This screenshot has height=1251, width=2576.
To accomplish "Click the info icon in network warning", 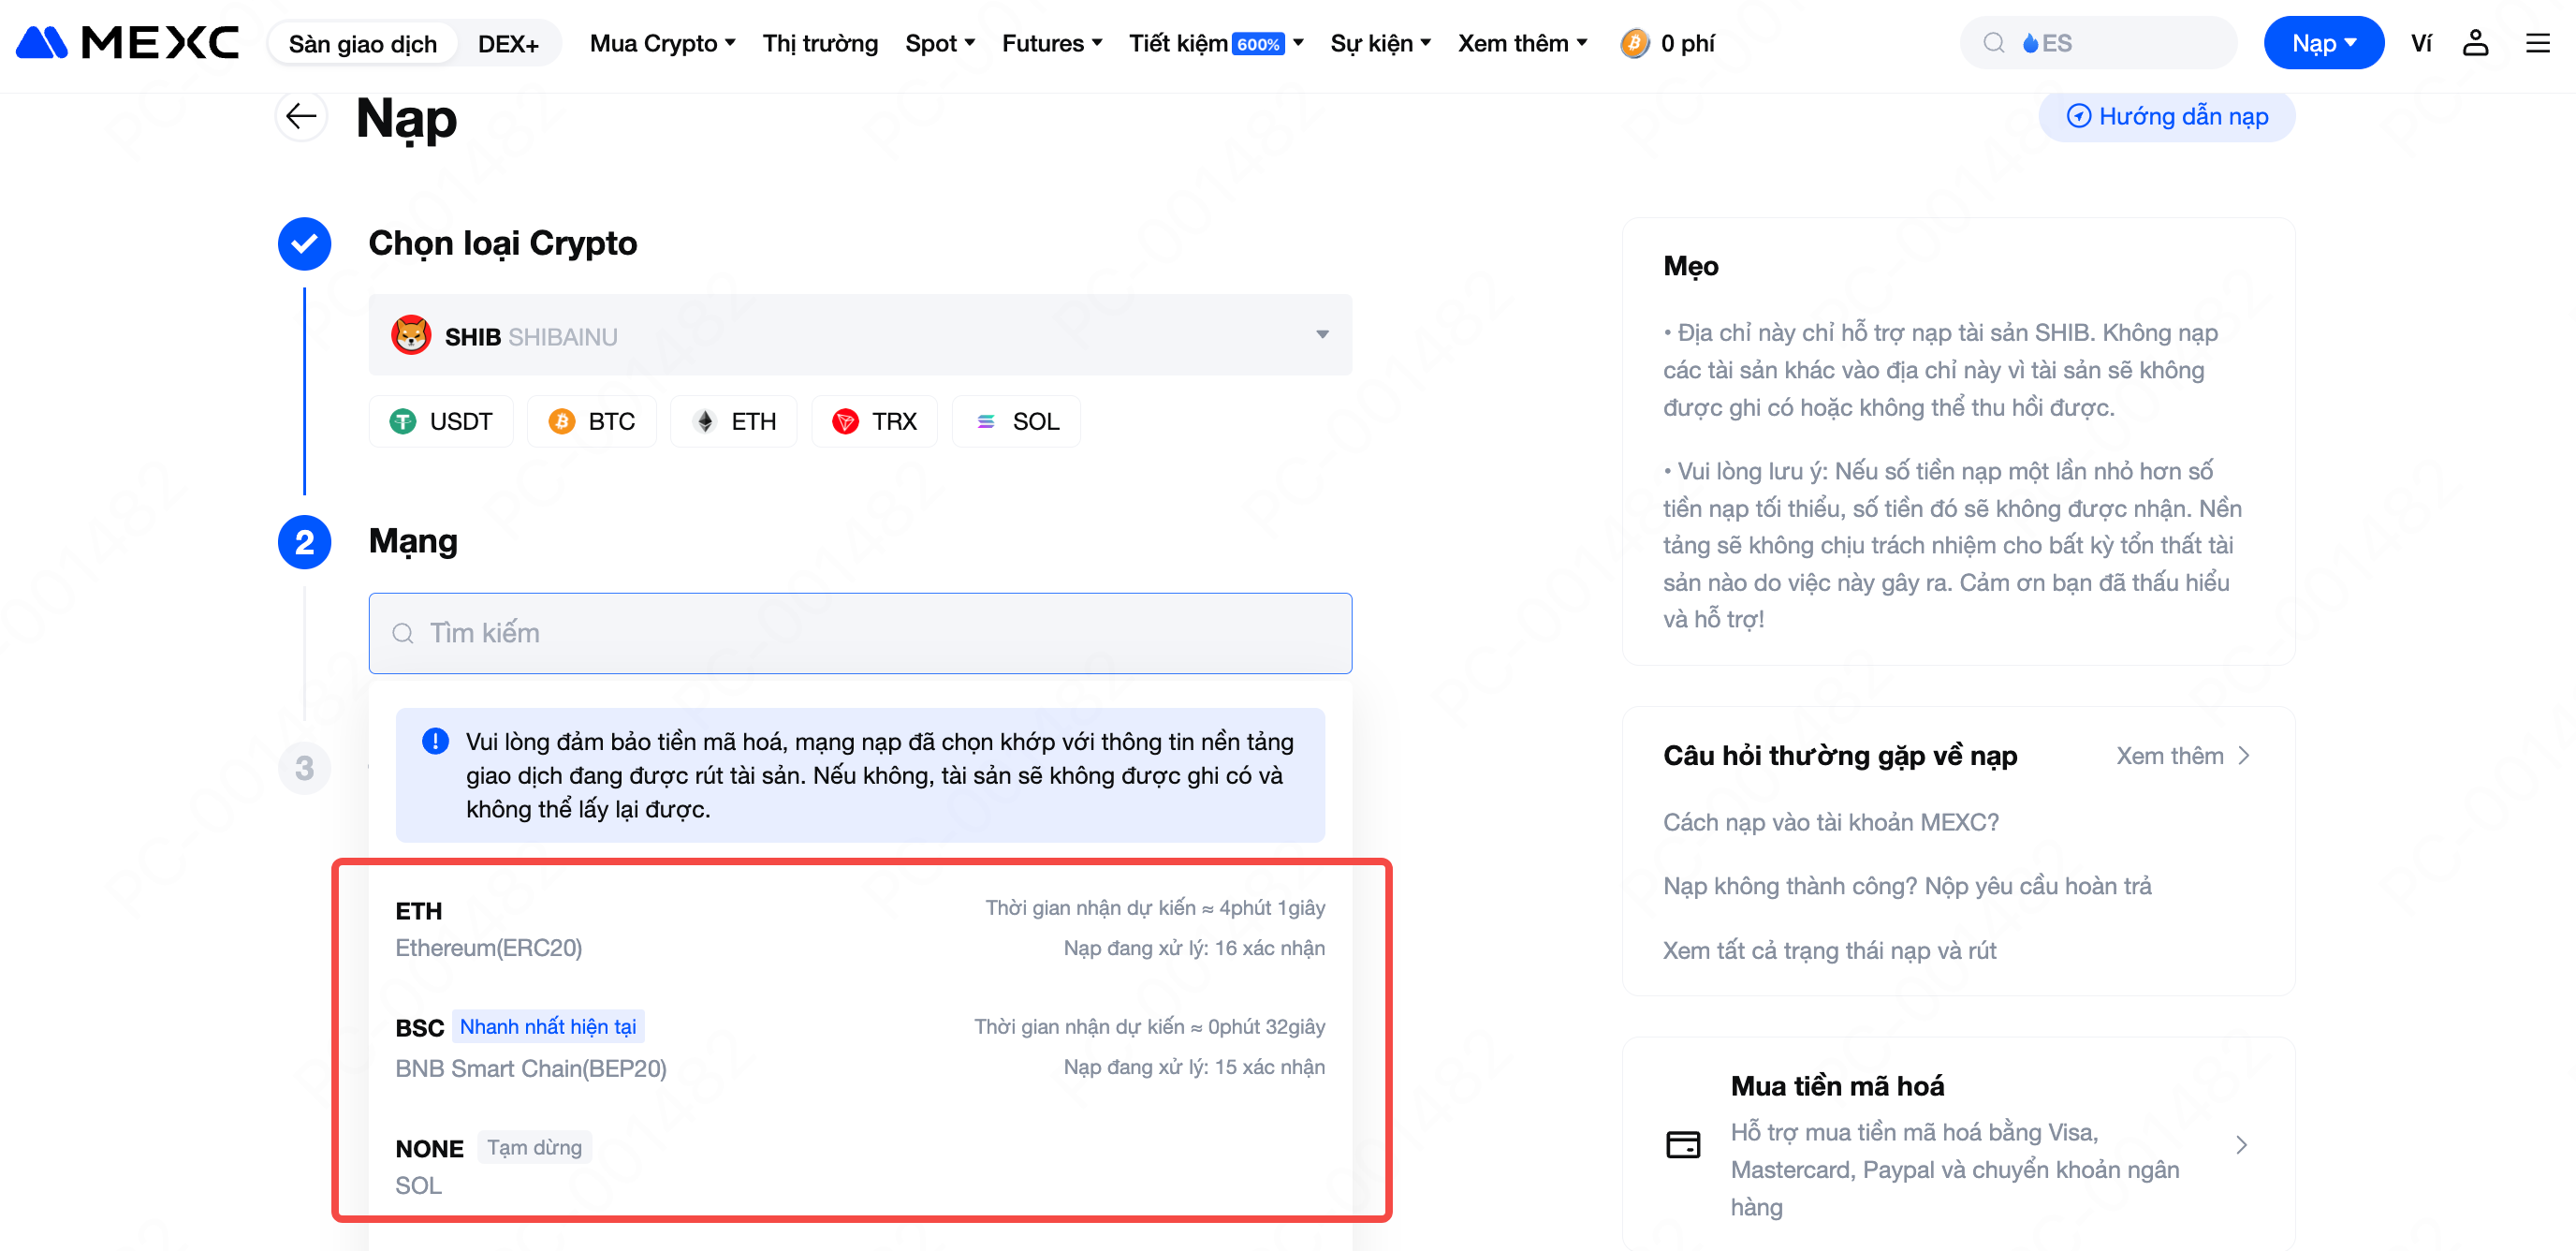I will tap(435, 741).
